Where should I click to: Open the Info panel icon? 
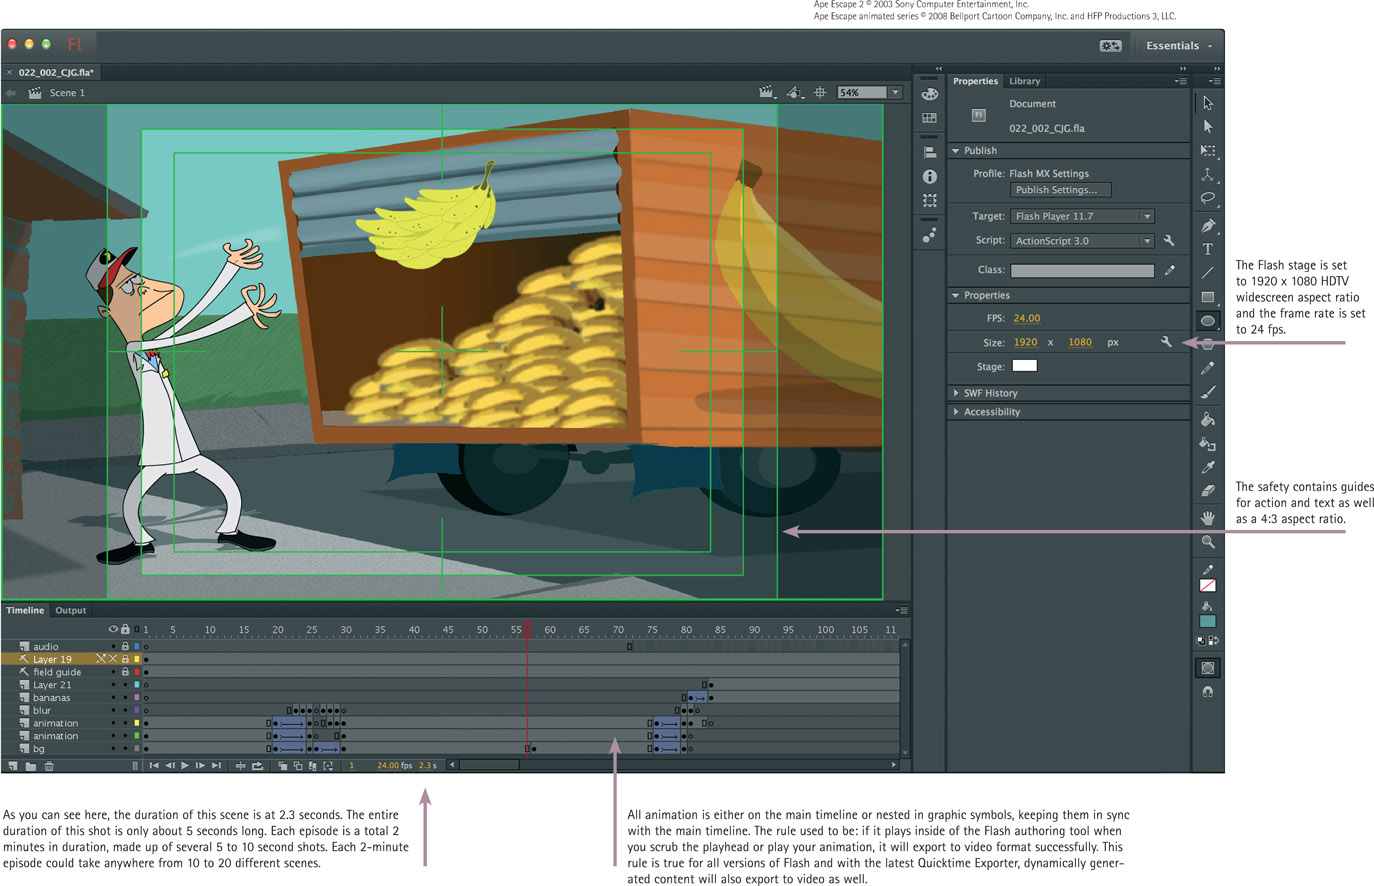point(930,176)
